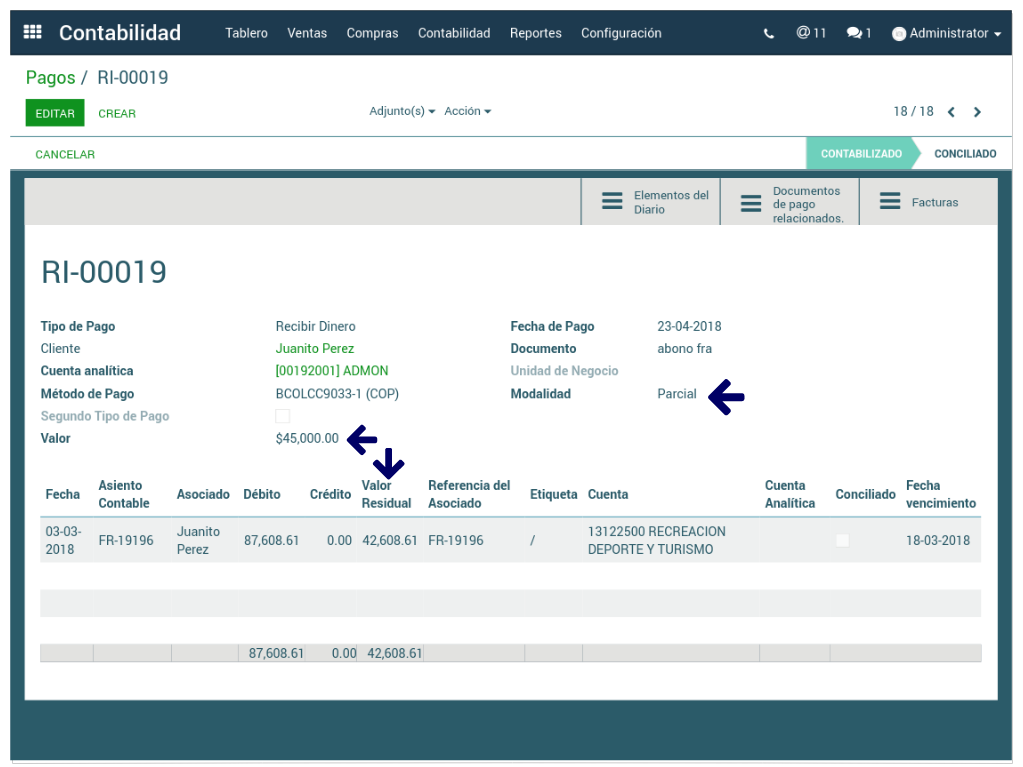Toggle Conciliado checkbox in FR-19196 row
The height and width of the screenshot is (767, 1023).
tap(842, 540)
